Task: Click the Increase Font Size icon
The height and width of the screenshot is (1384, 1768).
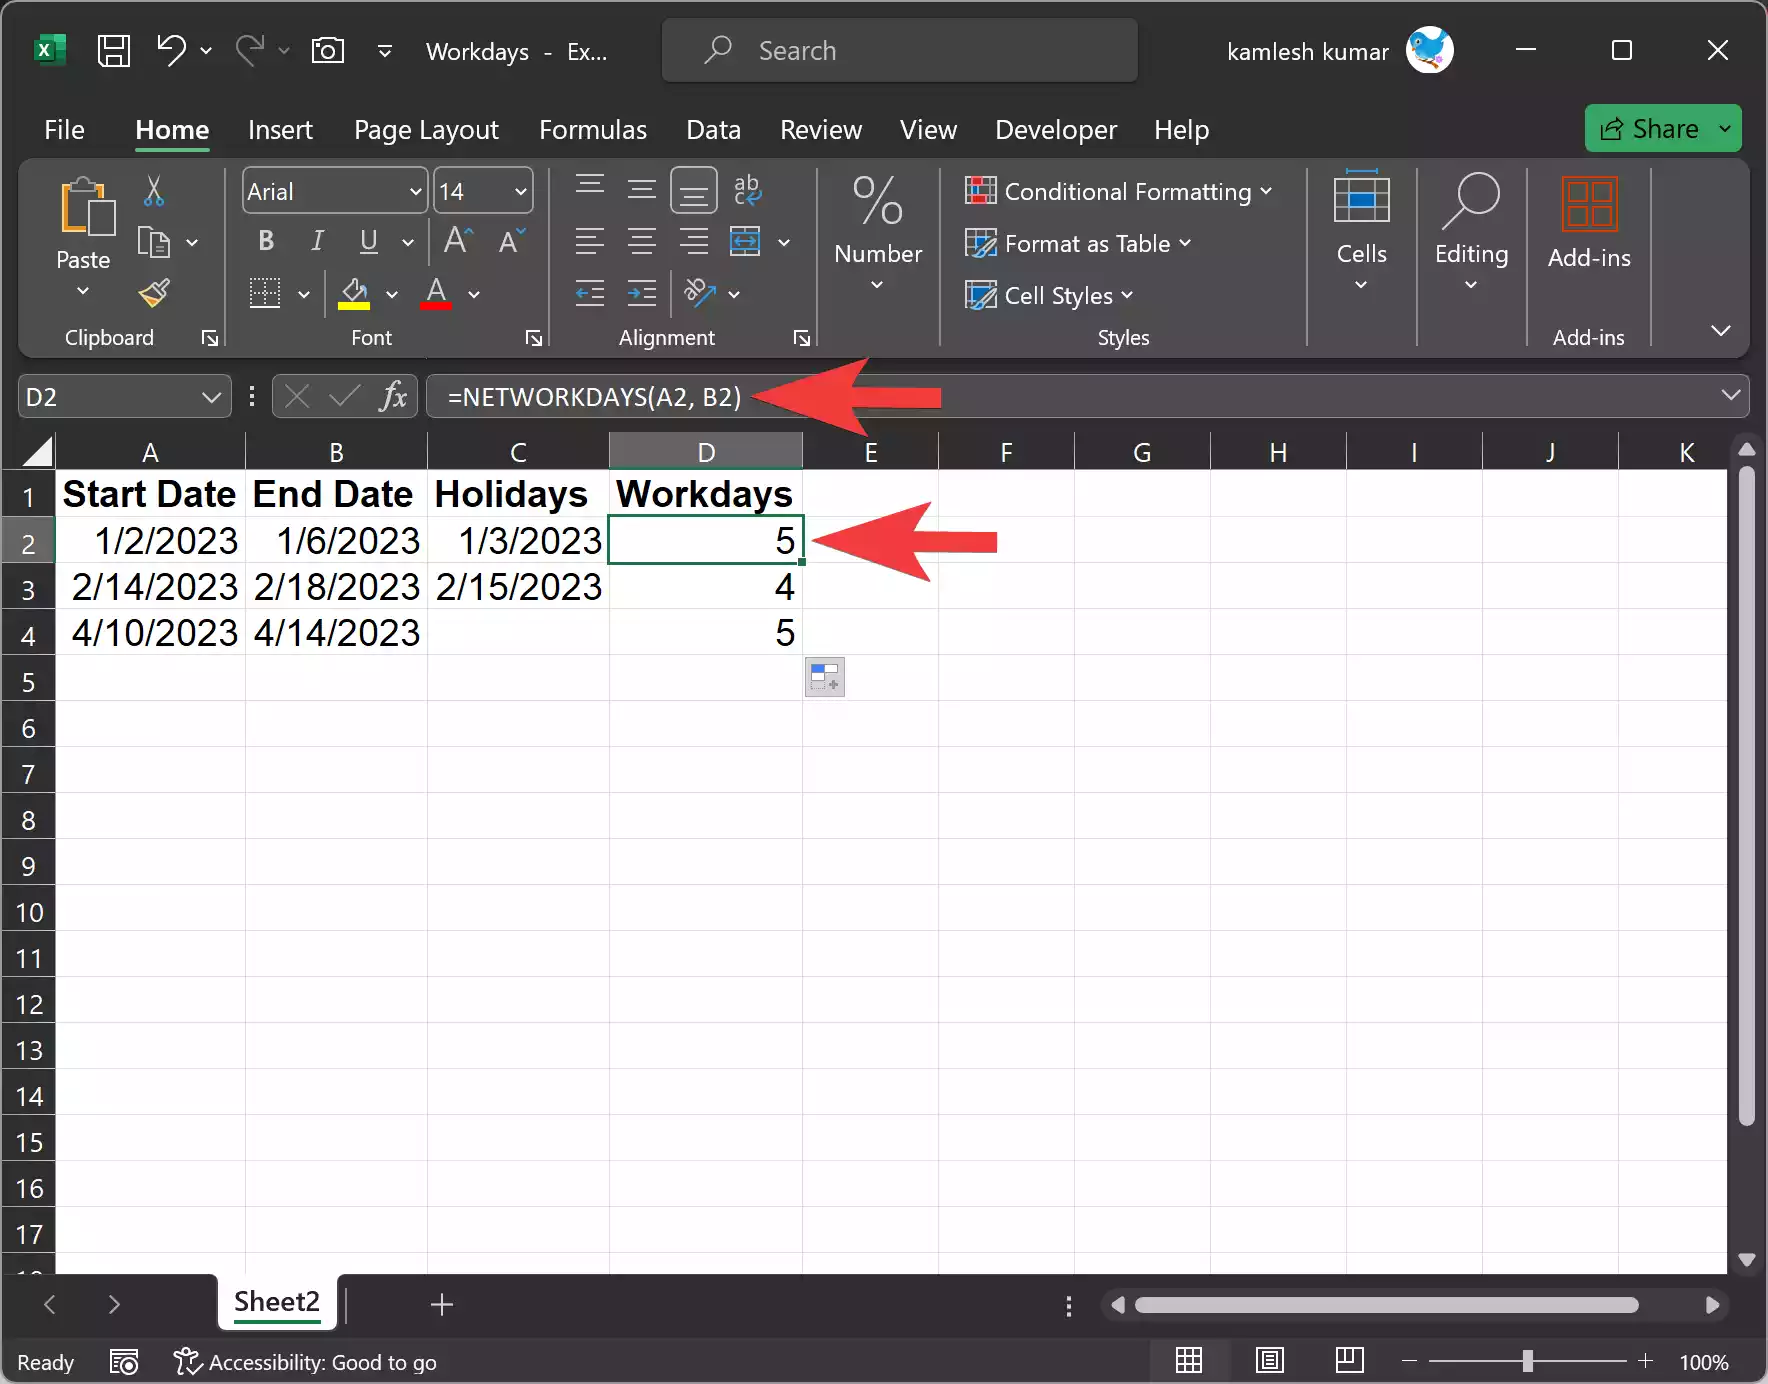Action: click(458, 241)
